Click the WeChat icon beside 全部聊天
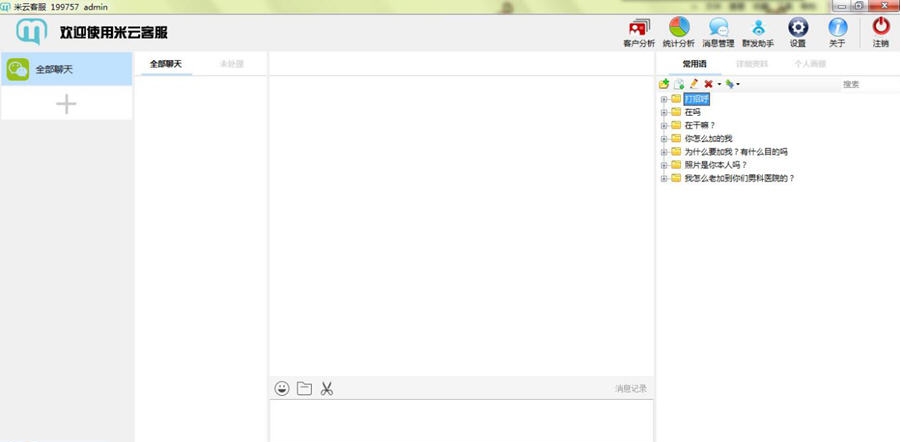This screenshot has height=442, width=901. point(18,69)
